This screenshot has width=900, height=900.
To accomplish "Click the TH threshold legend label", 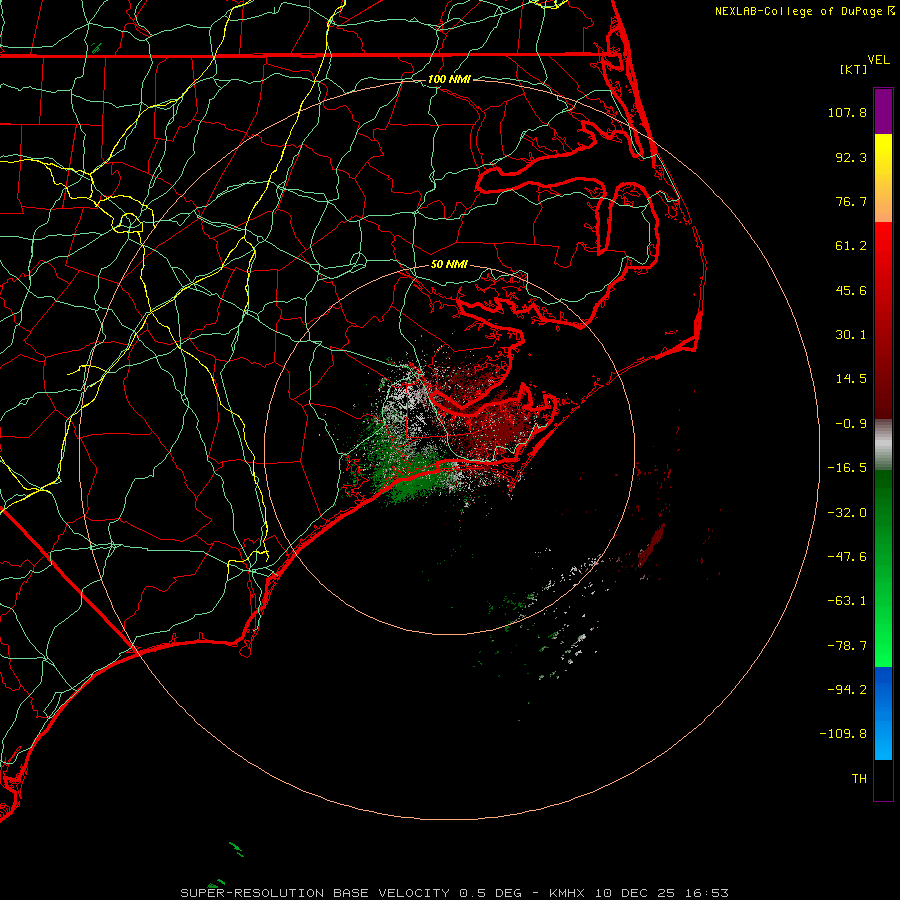I will click(x=859, y=779).
